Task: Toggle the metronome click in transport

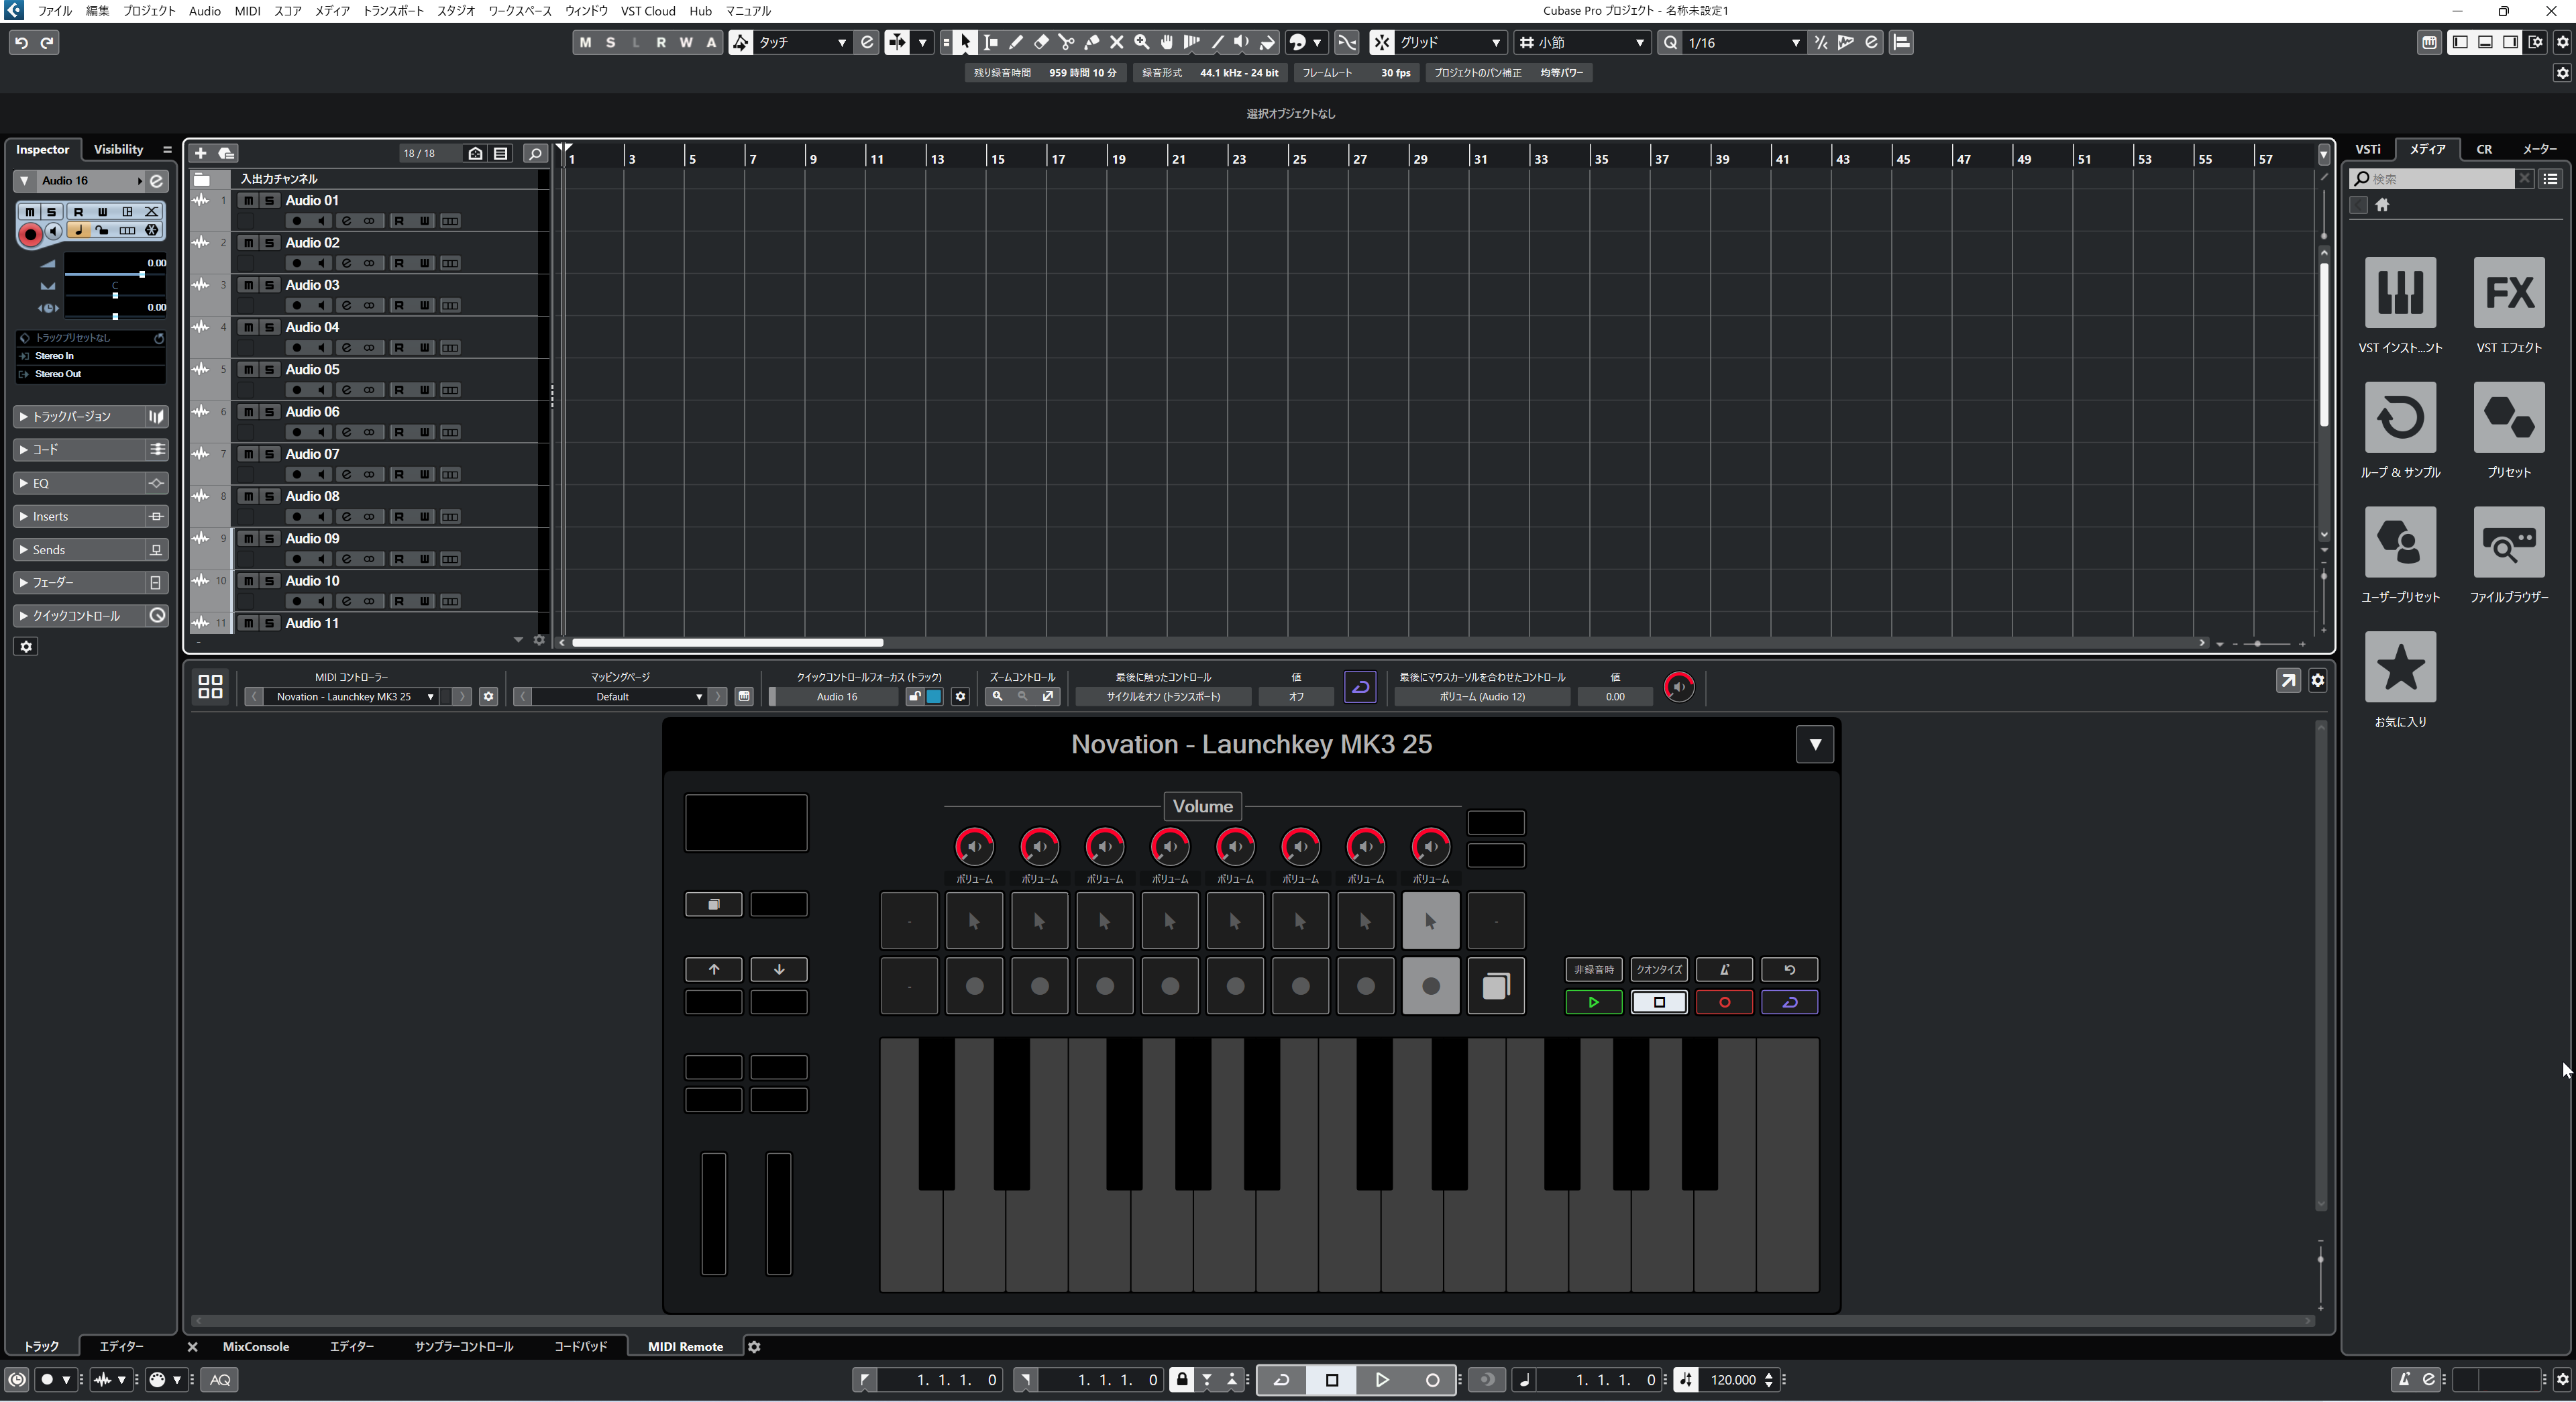Action: click(2404, 1380)
